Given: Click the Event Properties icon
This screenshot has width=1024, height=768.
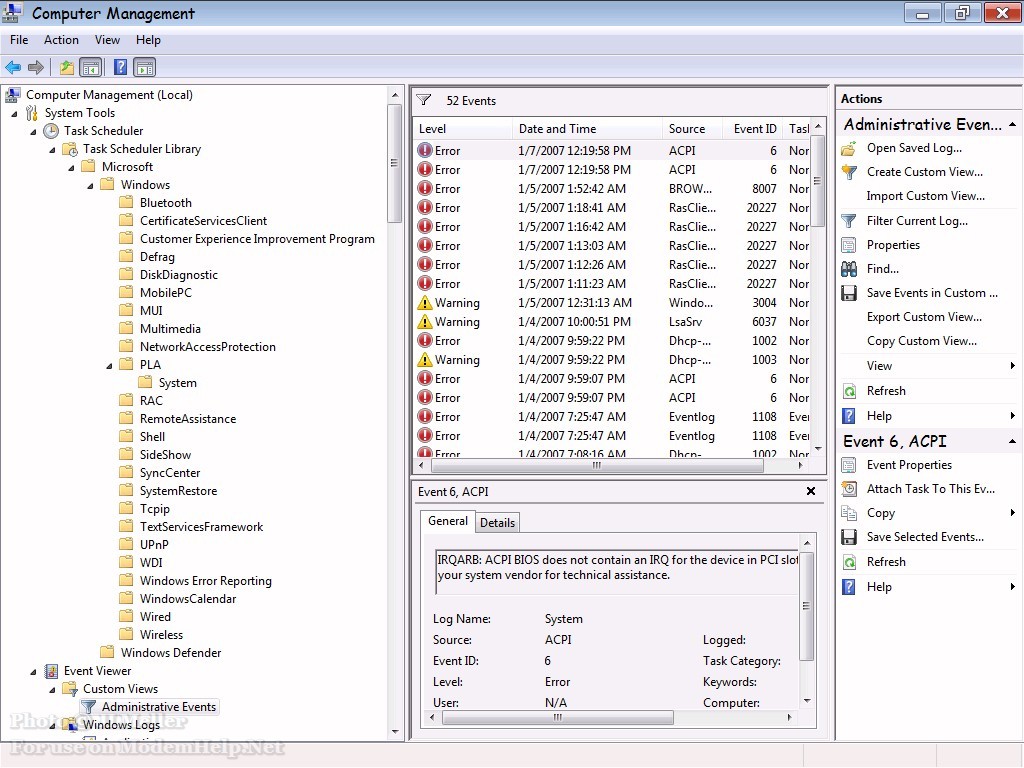Looking at the screenshot, I should coord(849,465).
